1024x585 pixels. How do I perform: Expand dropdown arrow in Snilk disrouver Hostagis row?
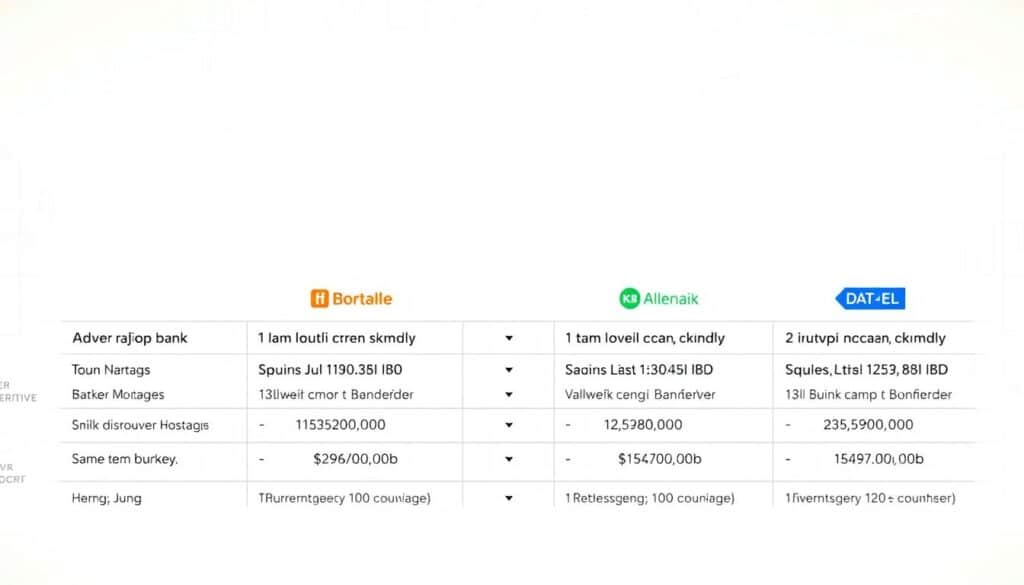coord(509,425)
